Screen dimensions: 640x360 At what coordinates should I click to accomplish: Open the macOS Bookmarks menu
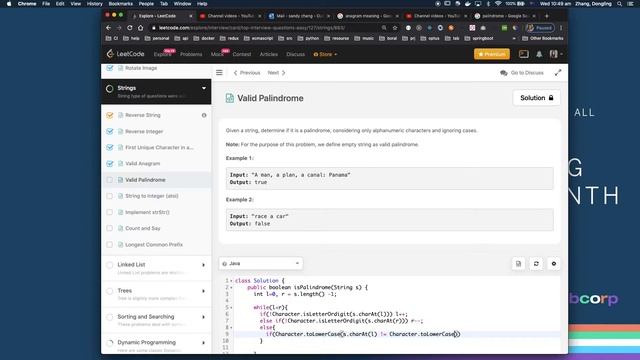pyautogui.click(x=120, y=4)
